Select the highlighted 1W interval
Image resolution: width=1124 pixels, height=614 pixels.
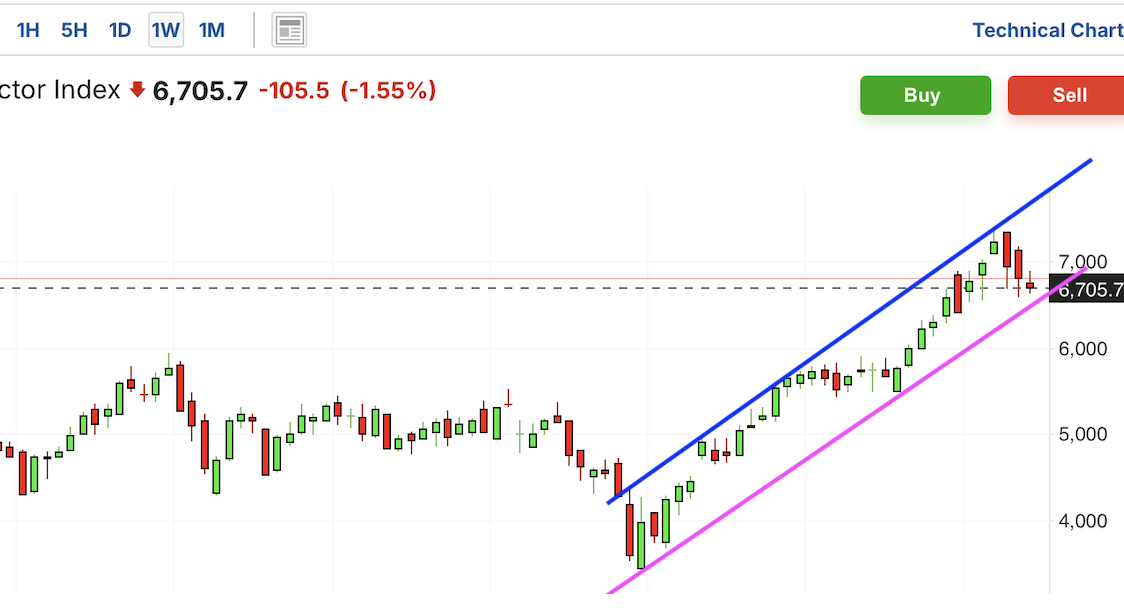coord(166,30)
